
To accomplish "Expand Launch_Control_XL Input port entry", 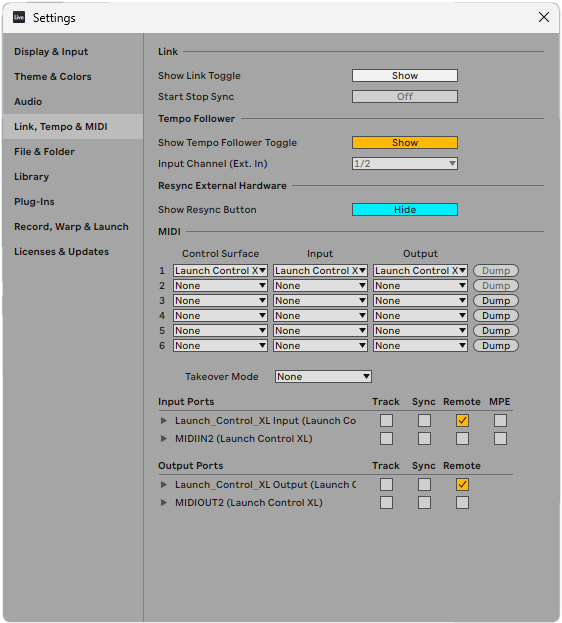I will (163, 421).
